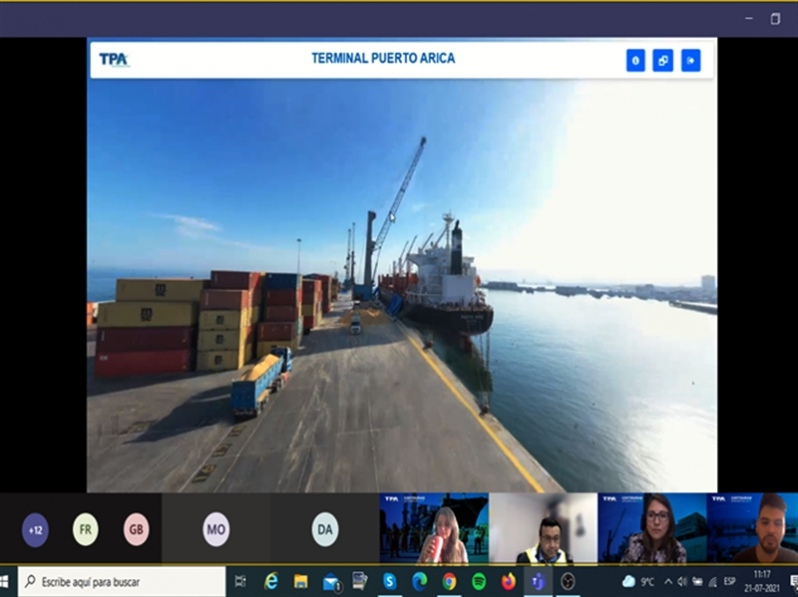This screenshot has height=597, width=798.
Task: Launch Internet Explorer from taskbar
Action: point(271,581)
